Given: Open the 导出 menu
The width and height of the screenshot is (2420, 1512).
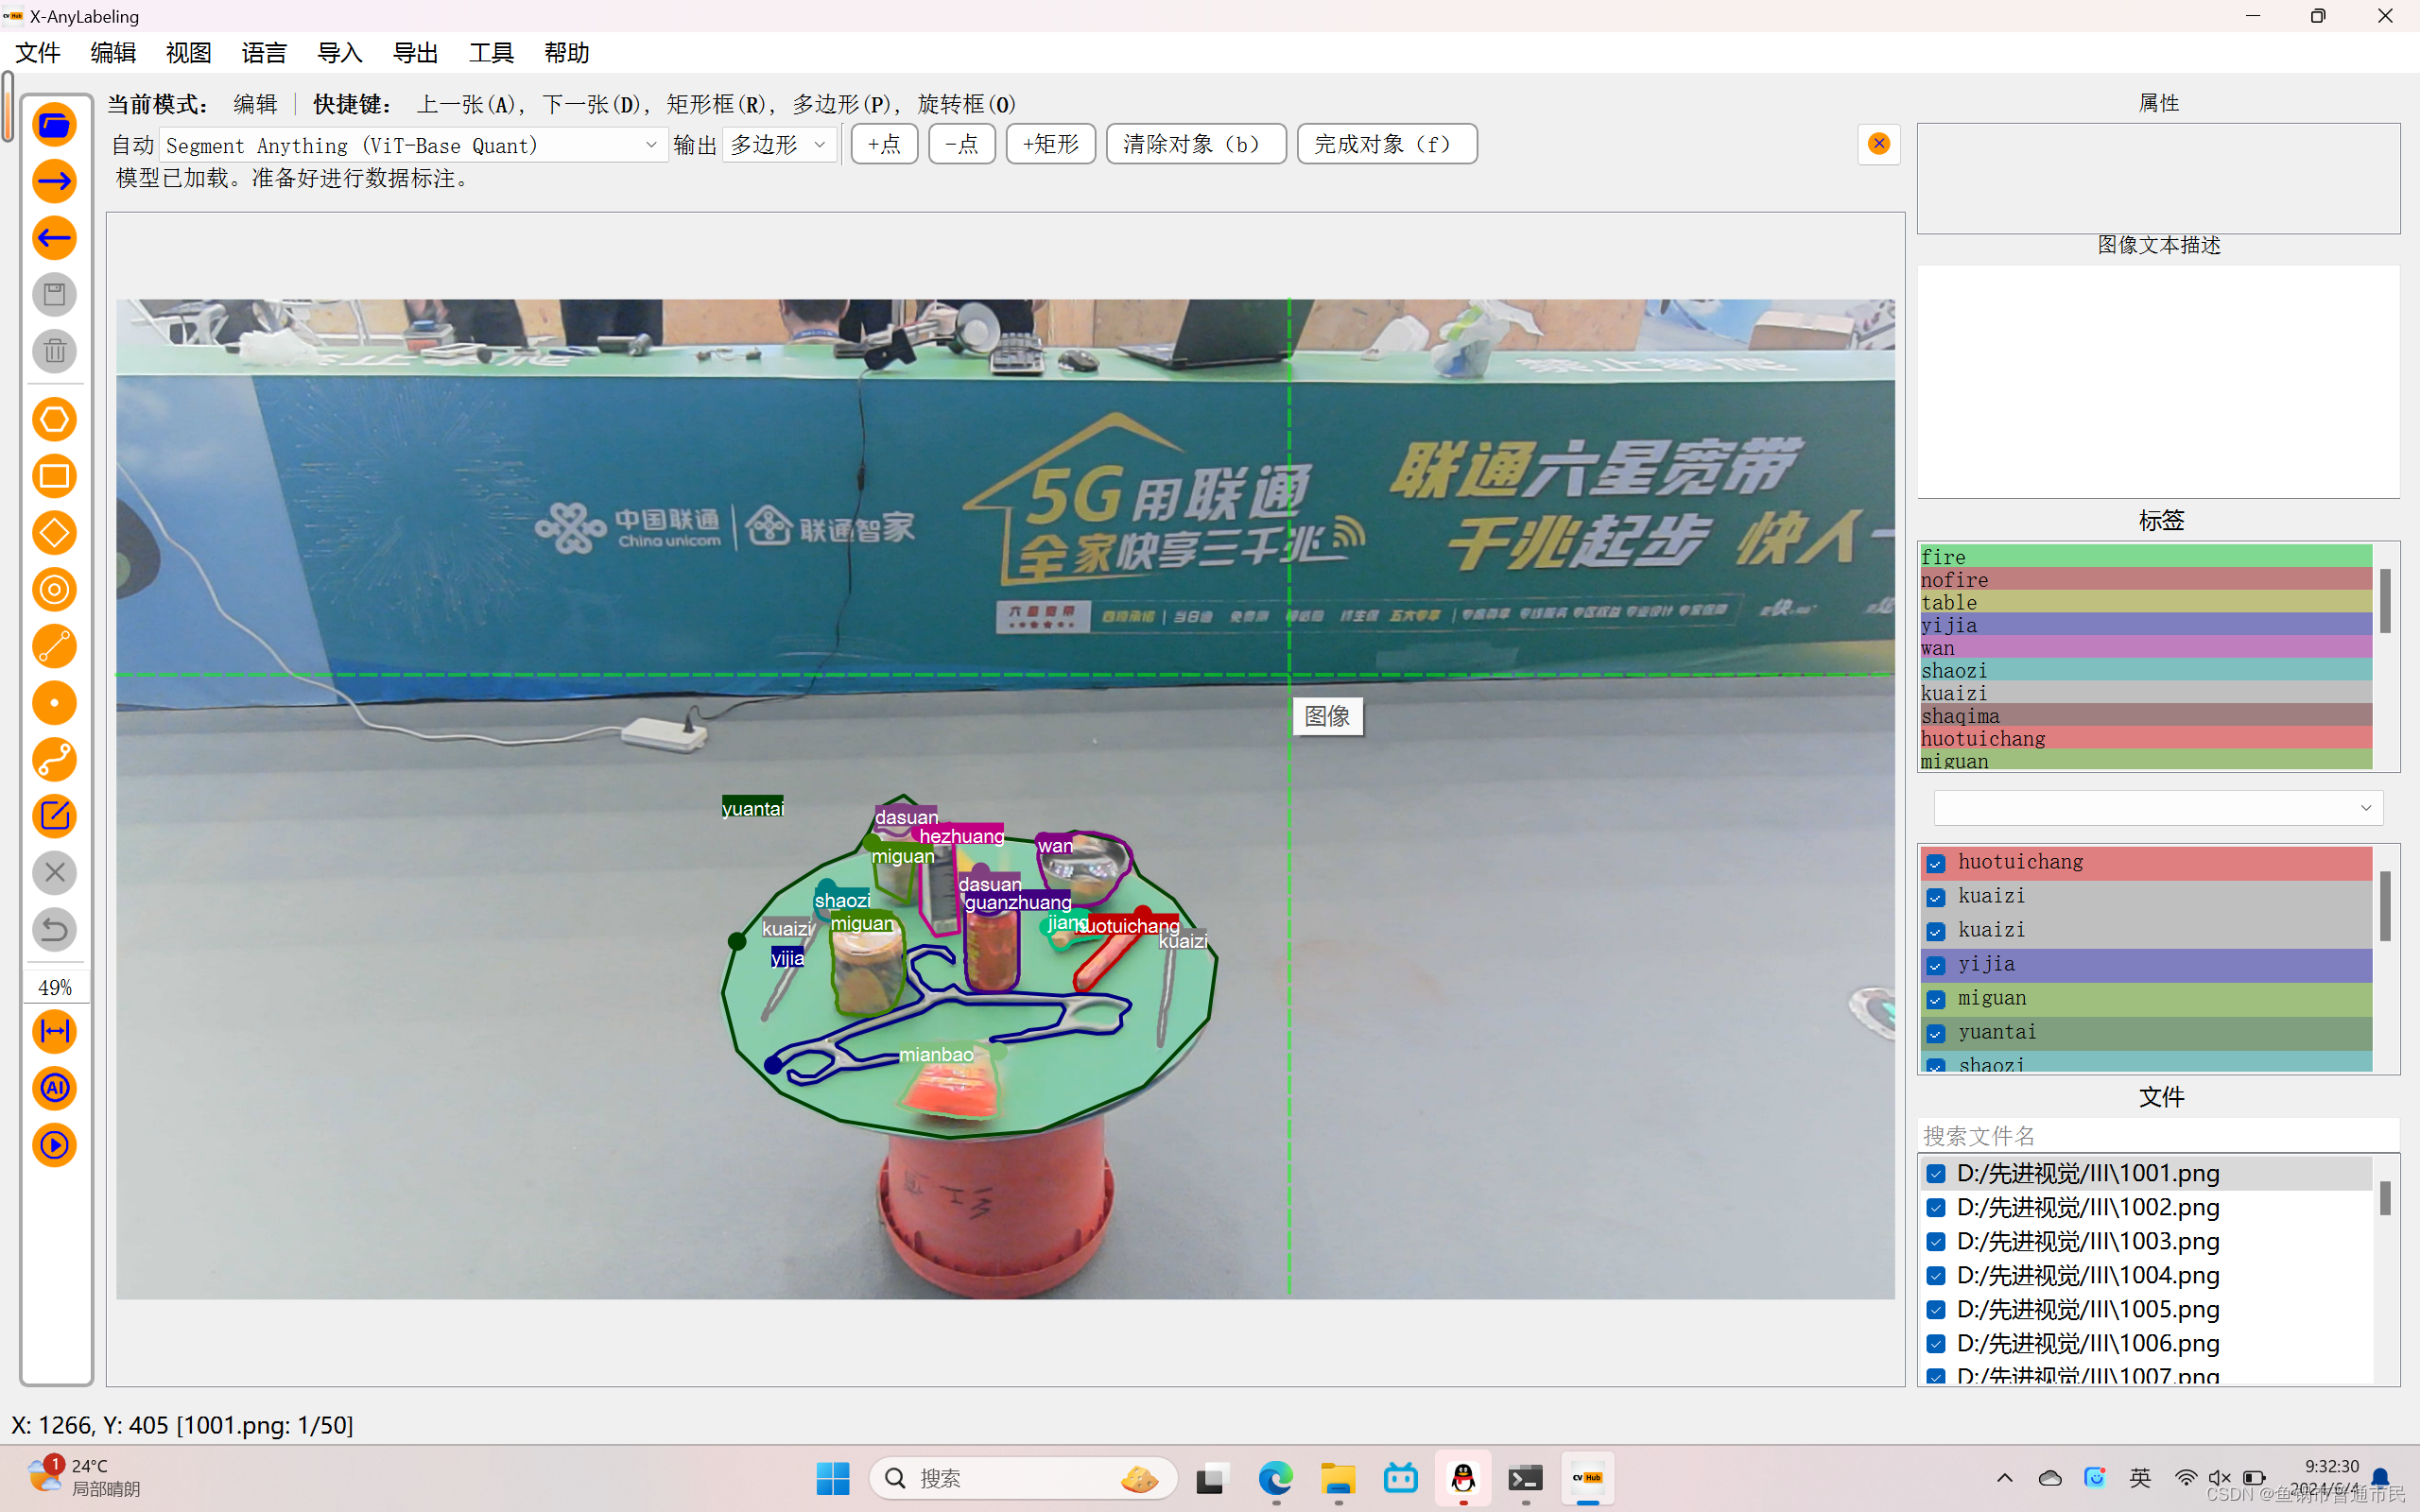Looking at the screenshot, I should [415, 53].
